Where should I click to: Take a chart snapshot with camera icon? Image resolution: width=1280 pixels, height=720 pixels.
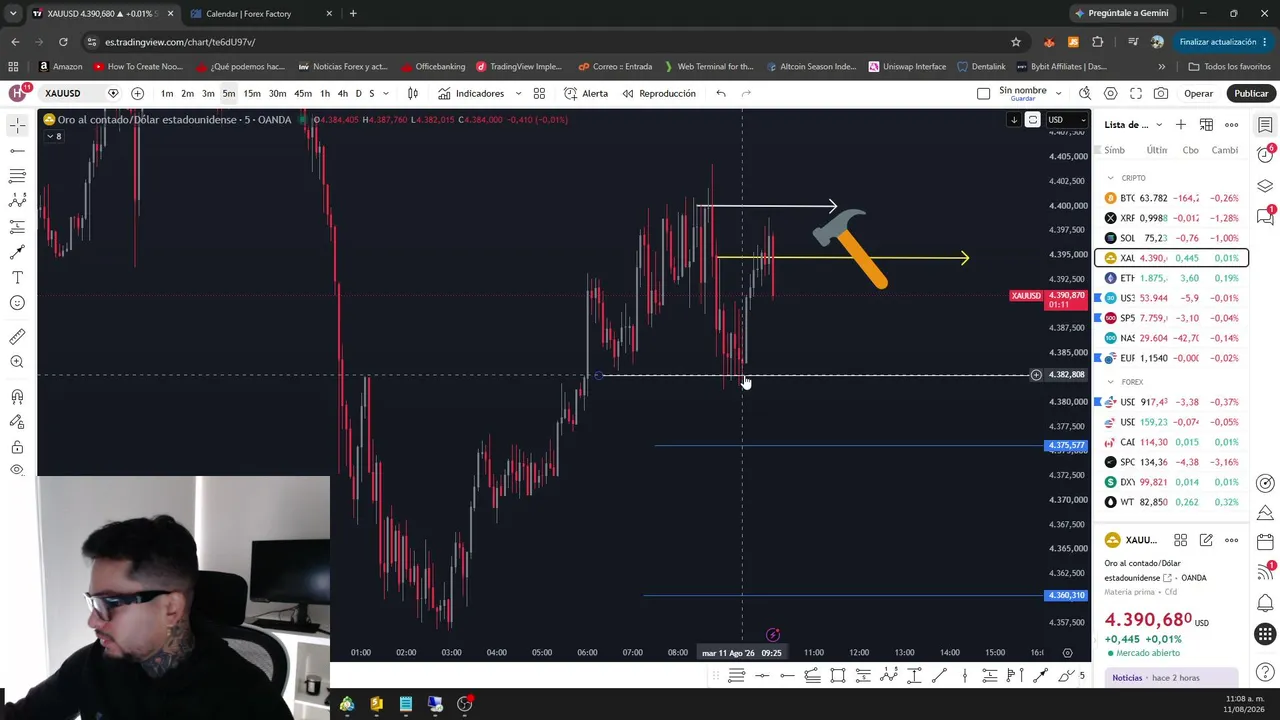click(x=1160, y=93)
